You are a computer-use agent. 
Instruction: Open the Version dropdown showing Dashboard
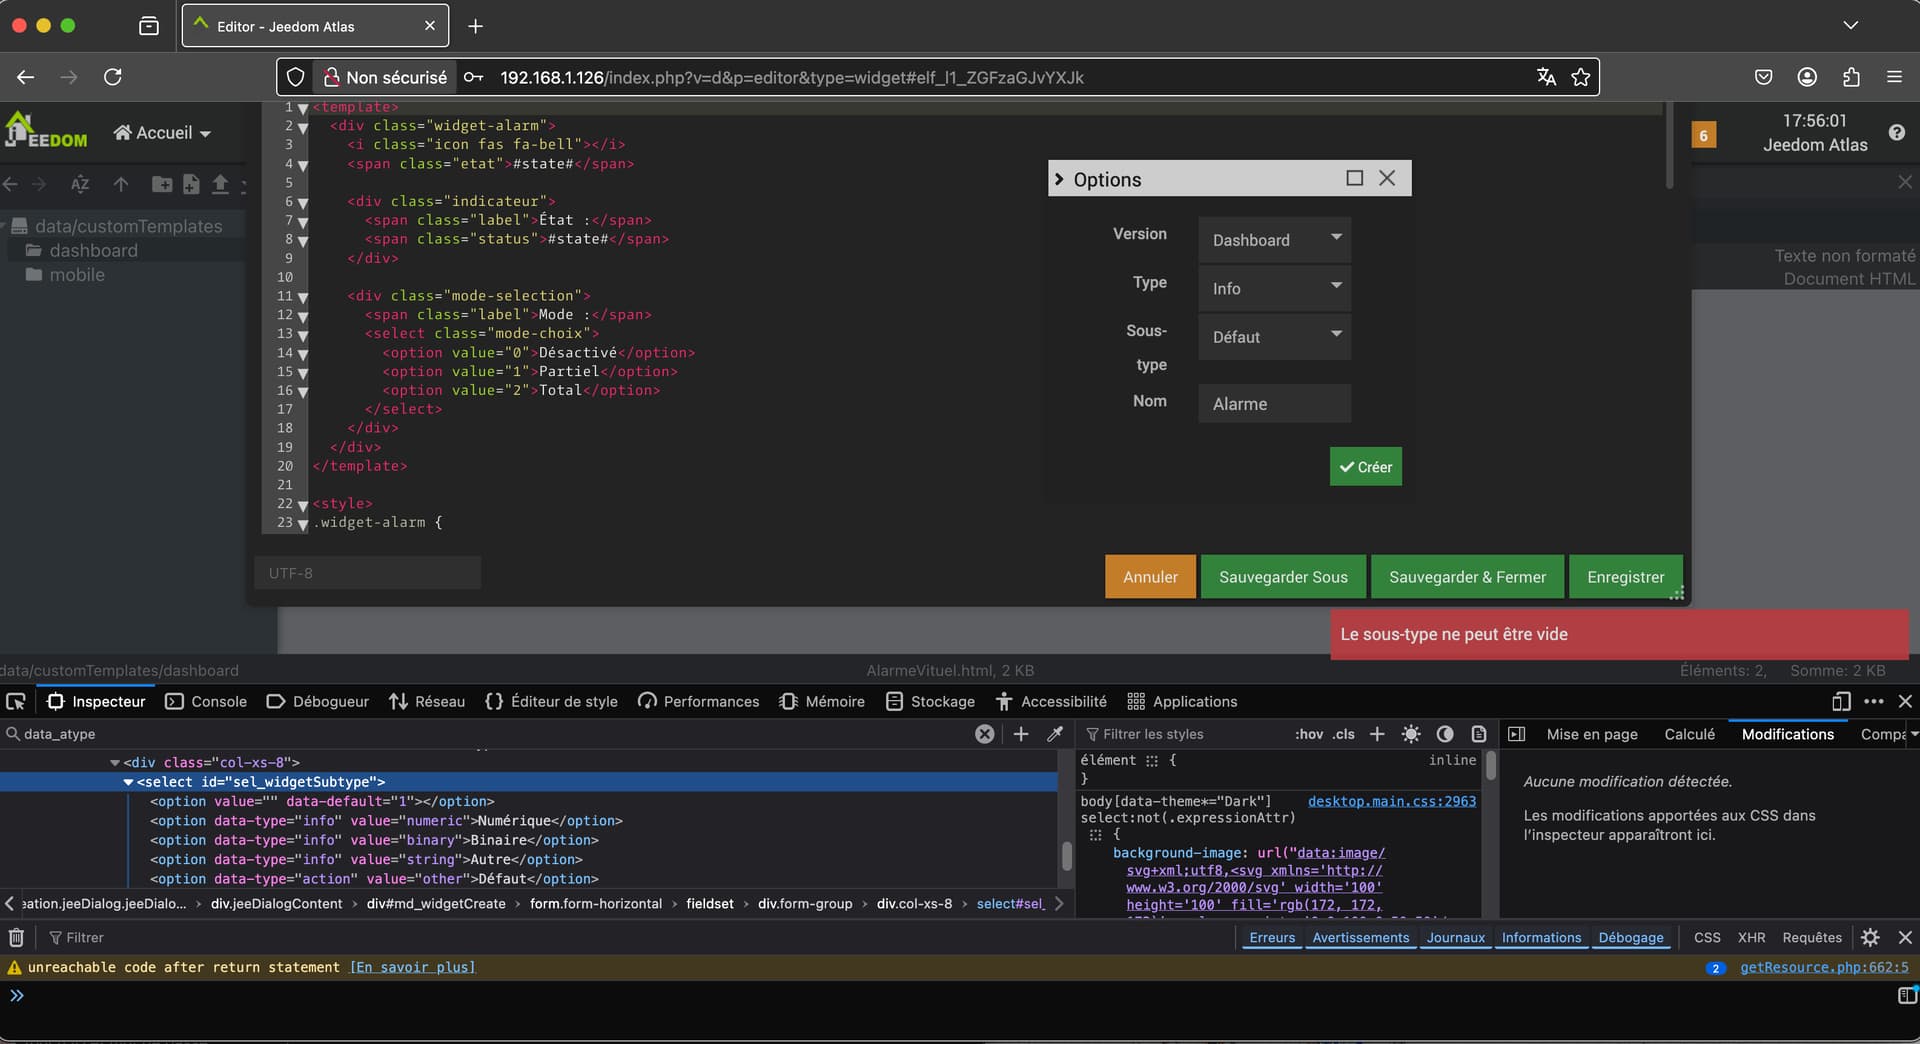pyautogui.click(x=1274, y=240)
